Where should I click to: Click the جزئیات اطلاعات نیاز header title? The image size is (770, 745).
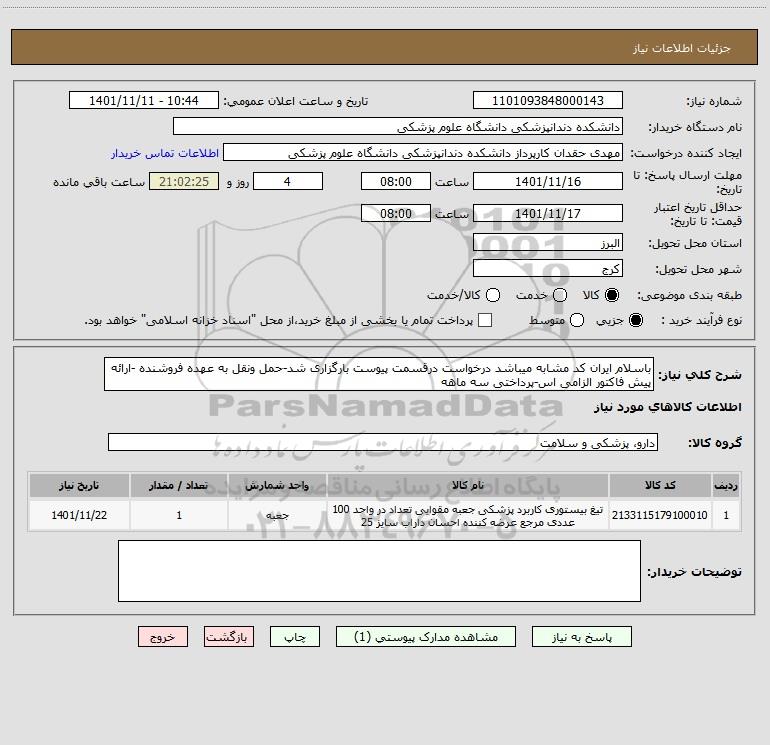click(x=681, y=48)
